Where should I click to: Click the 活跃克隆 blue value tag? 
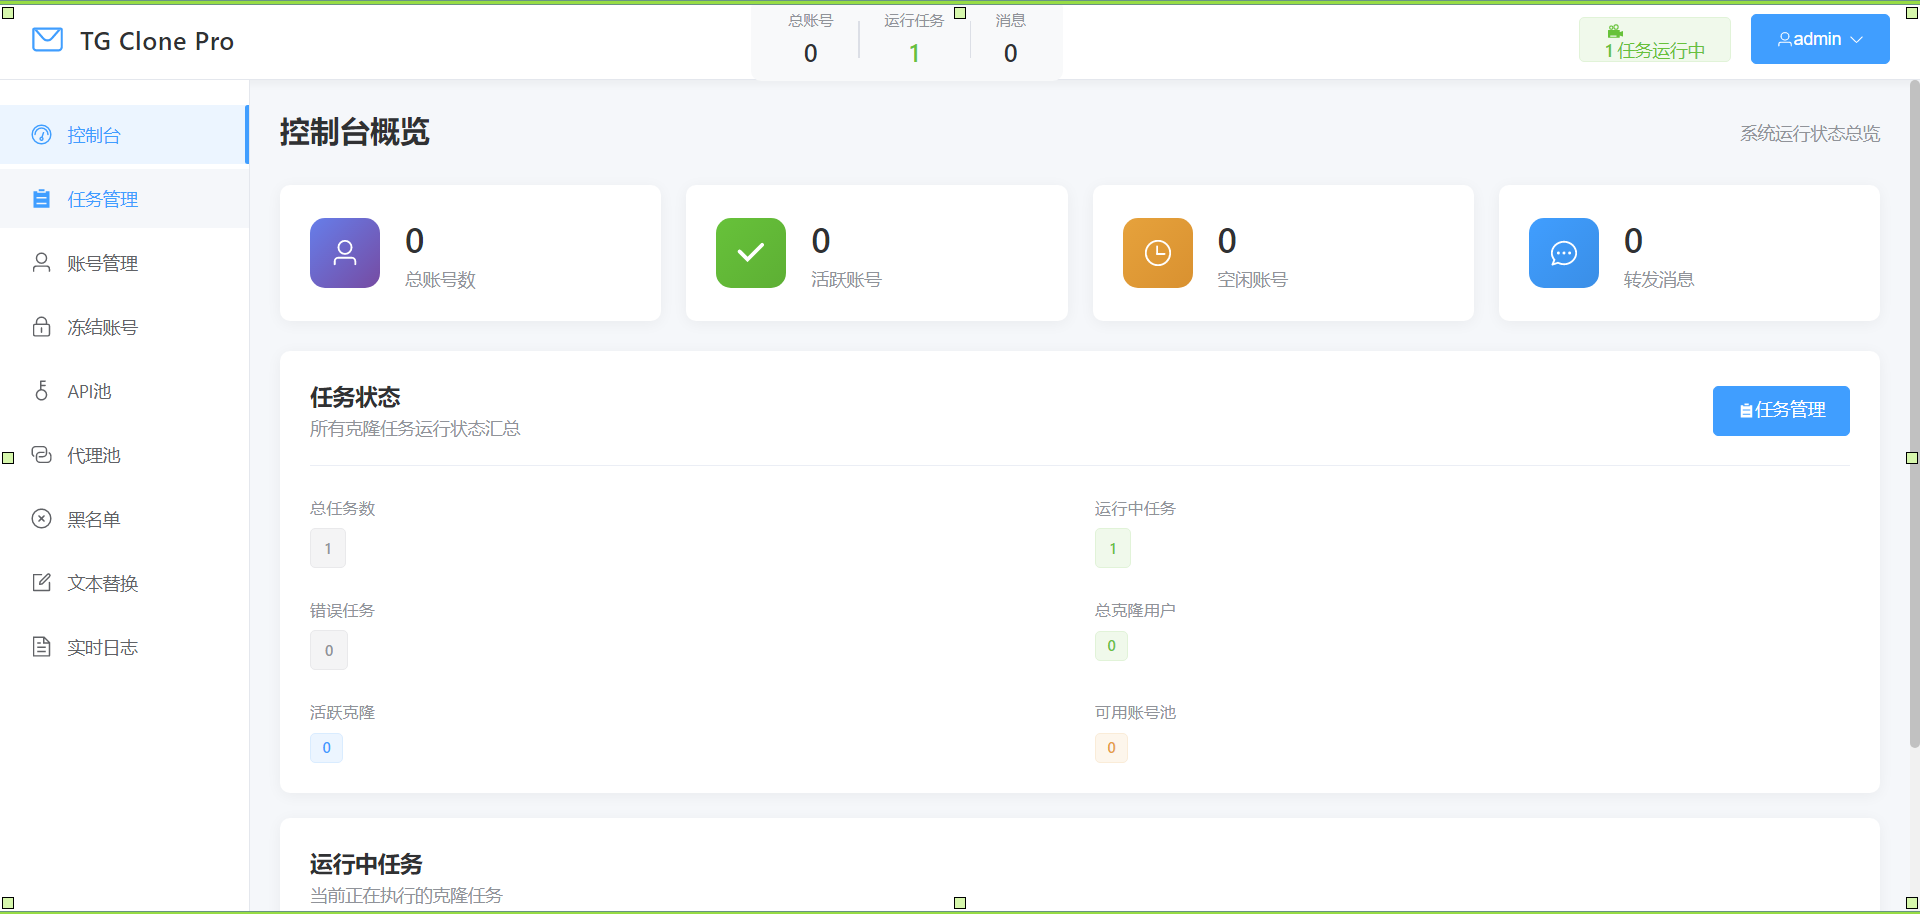[326, 748]
